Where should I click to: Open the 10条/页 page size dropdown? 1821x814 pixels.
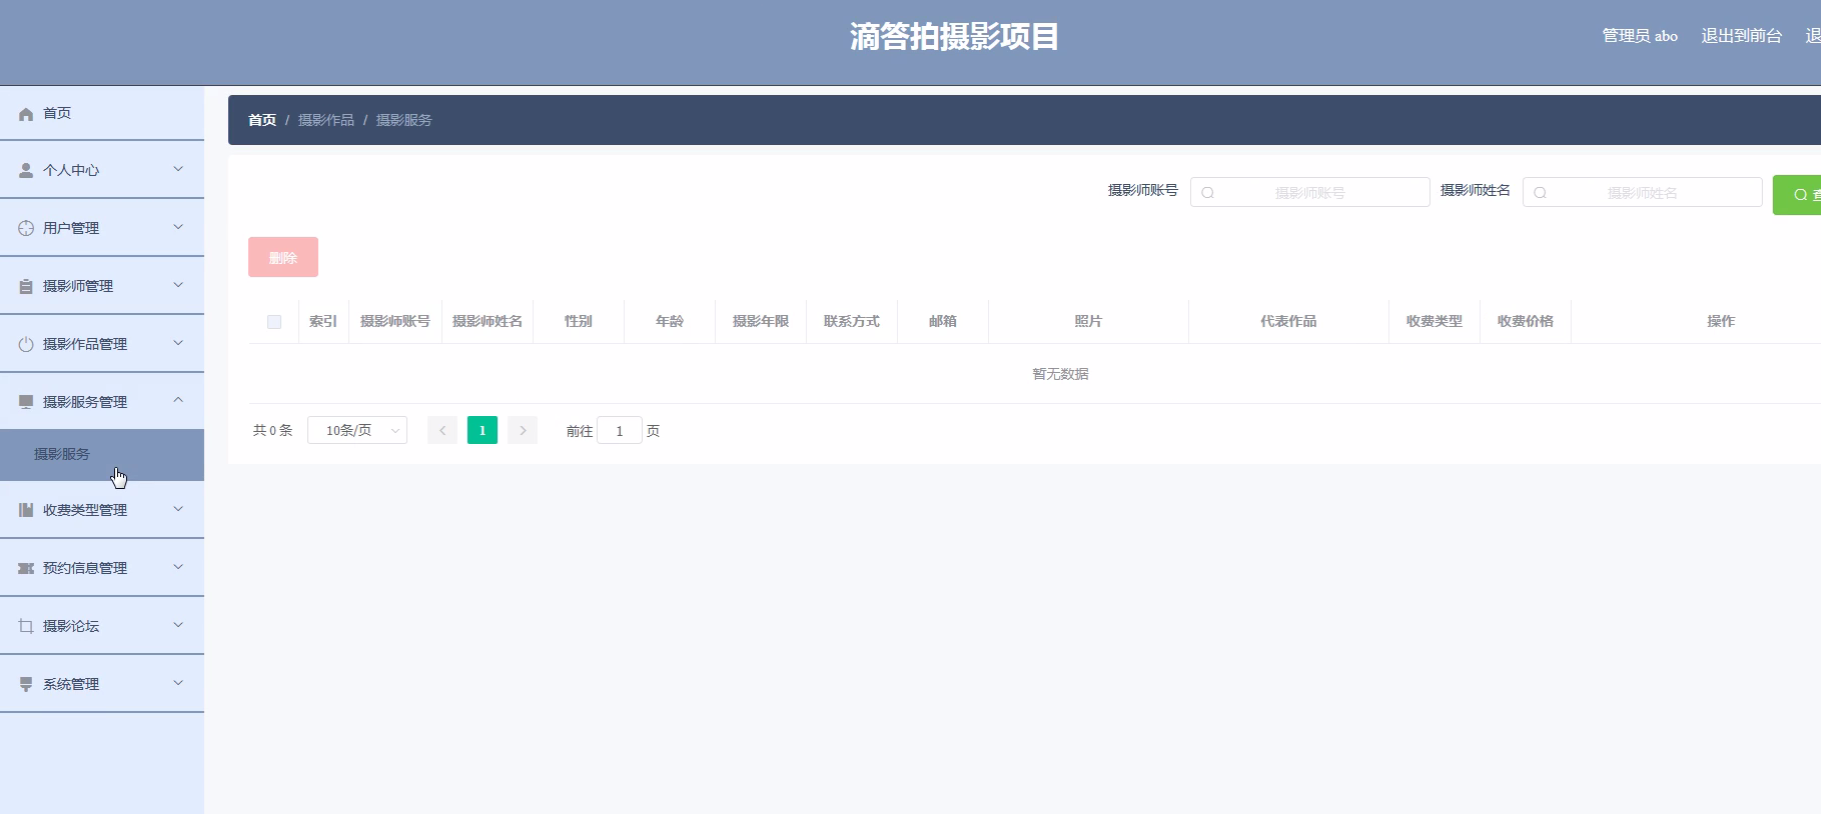(357, 430)
